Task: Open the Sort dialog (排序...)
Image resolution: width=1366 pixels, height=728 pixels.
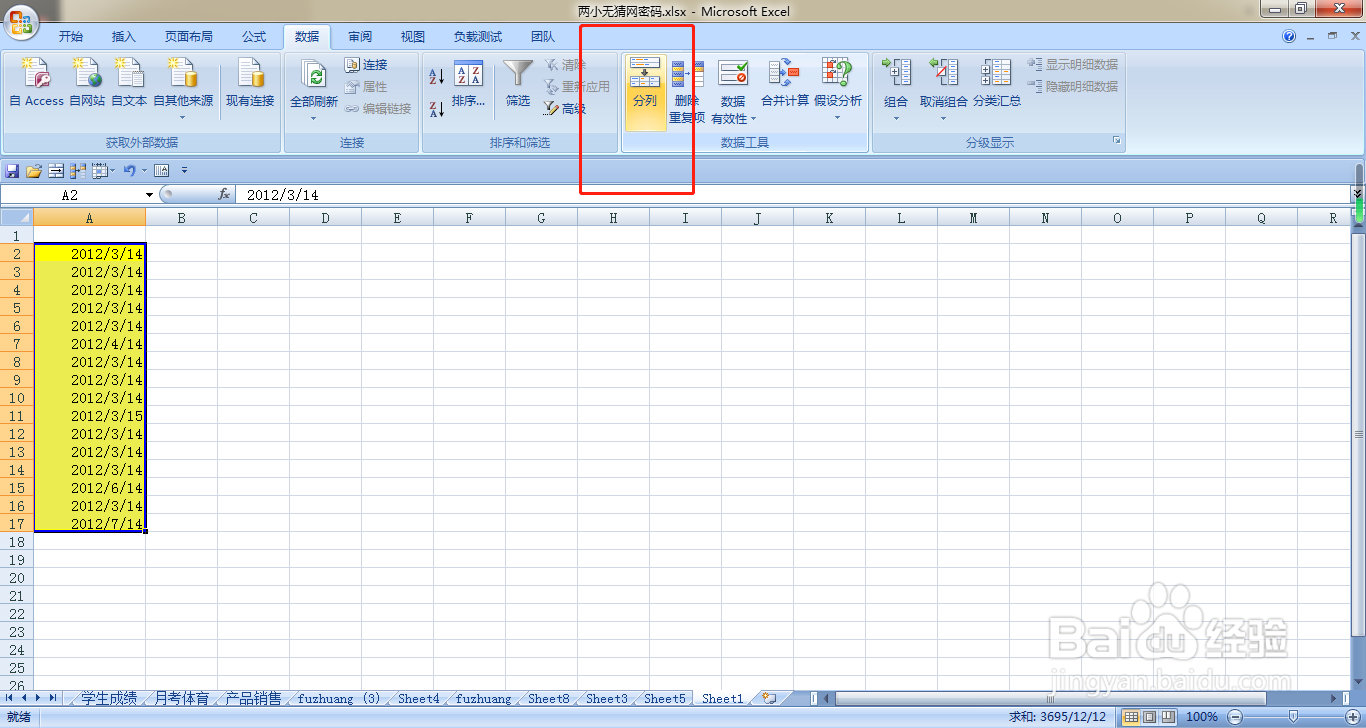Action: tap(468, 85)
